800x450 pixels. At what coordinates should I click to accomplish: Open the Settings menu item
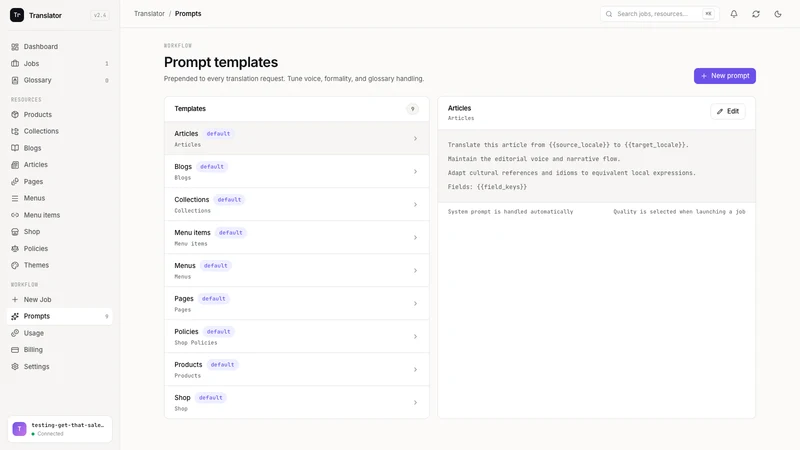[60, 366]
